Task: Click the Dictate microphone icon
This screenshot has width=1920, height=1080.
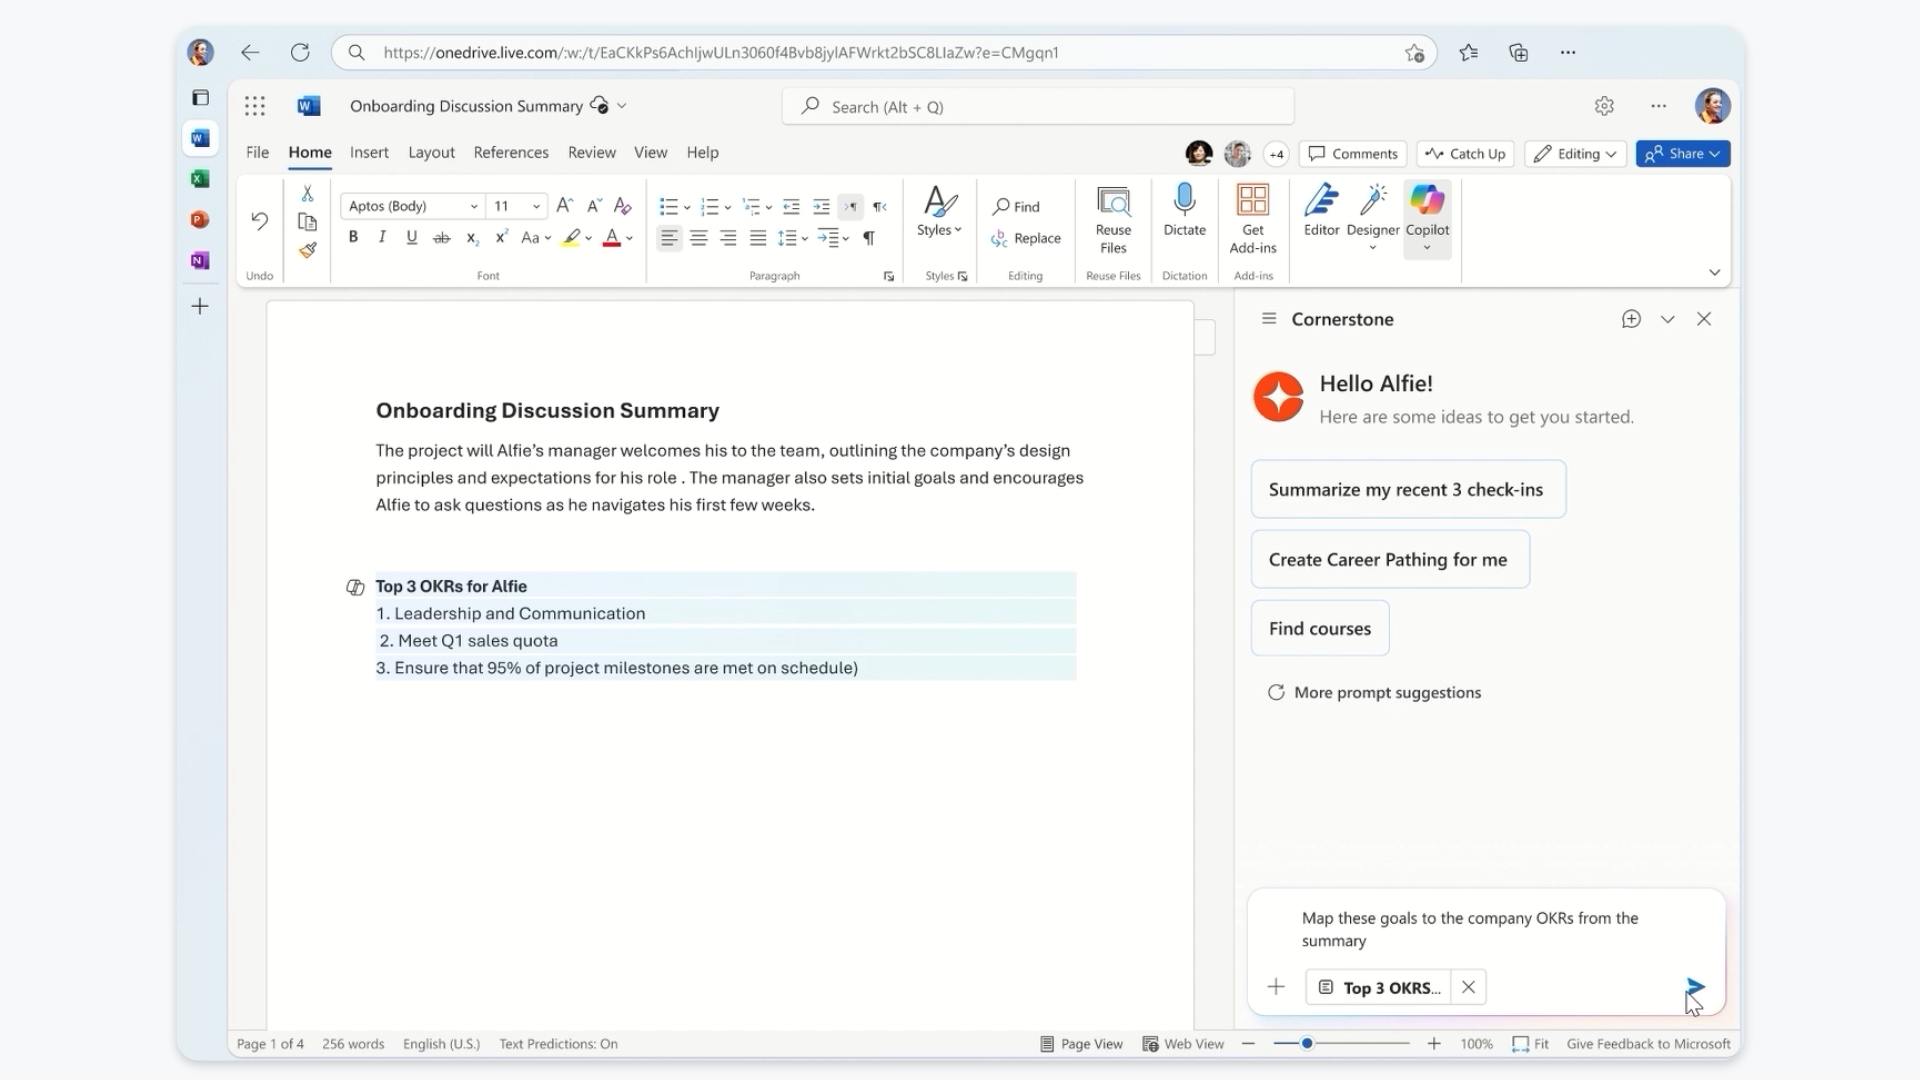Action: click(1184, 201)
